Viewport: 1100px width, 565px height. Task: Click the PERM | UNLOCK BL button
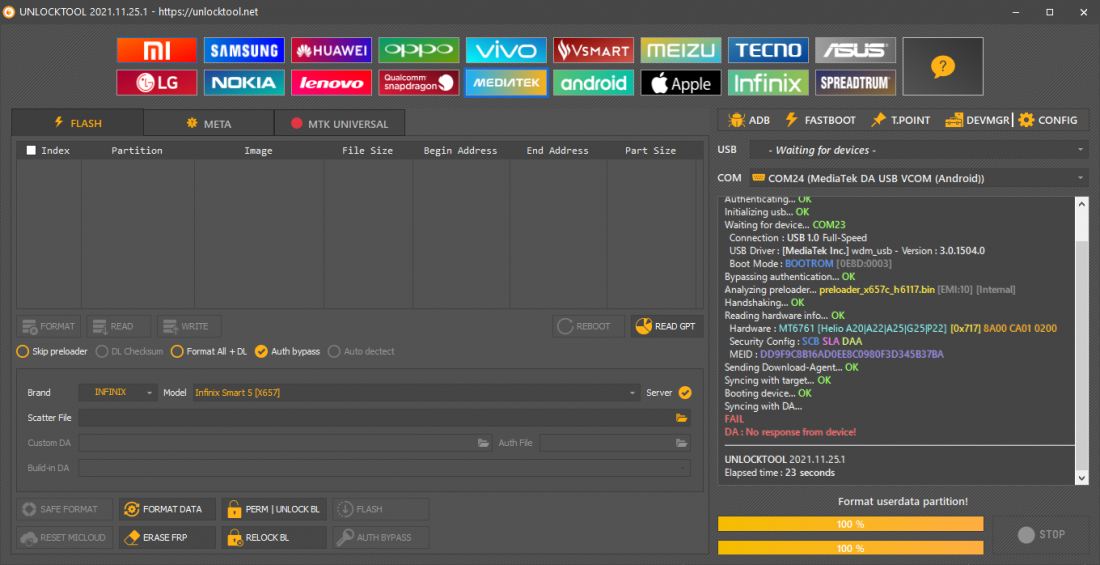pos(274,509)
